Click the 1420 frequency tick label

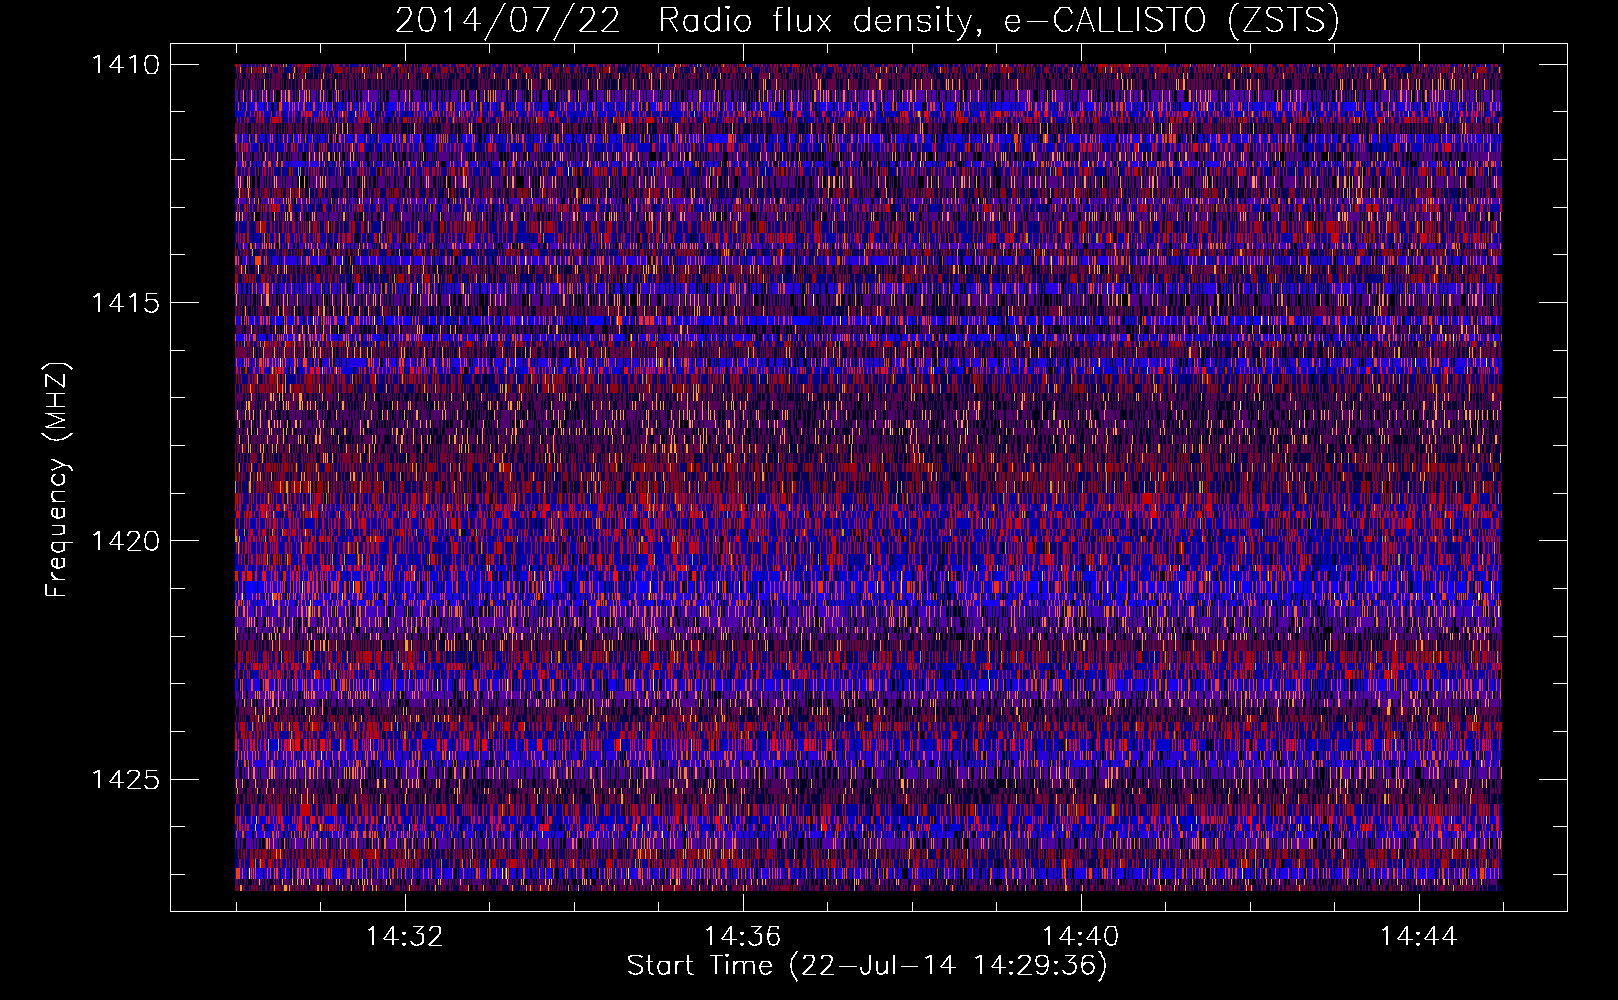pos(125,541)
